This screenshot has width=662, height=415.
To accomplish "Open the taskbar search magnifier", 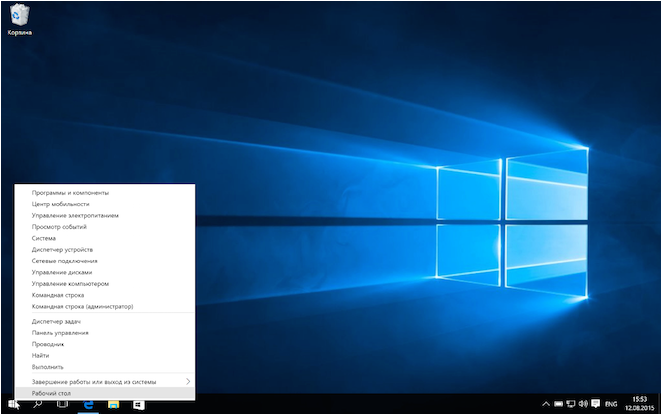I will tap(38, 404).
